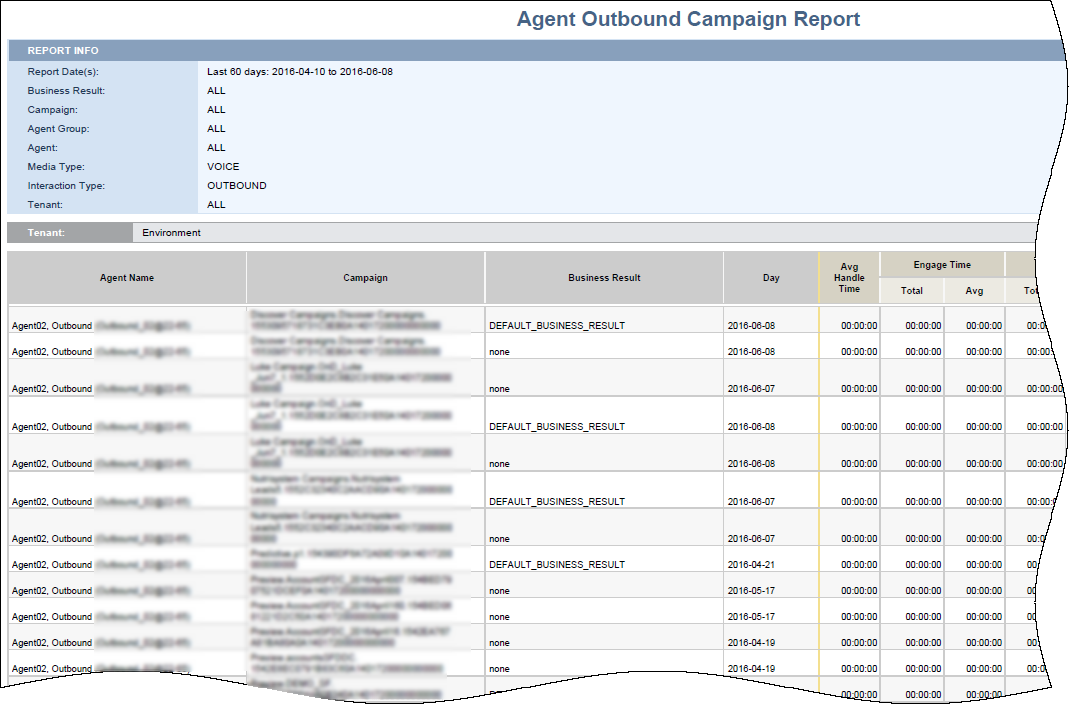The image size is (1069, 705).
Task: Click DEFAULT_BUSINESS_RESULT in the first table row
Action: [x=556, y=326]
